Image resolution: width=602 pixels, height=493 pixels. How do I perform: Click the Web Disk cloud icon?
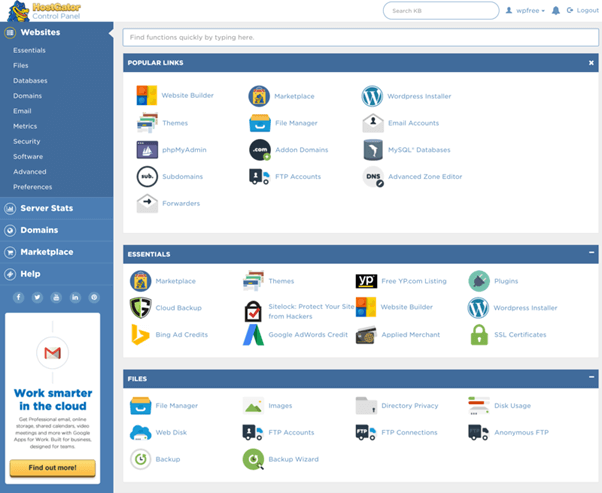coord(141,432)
